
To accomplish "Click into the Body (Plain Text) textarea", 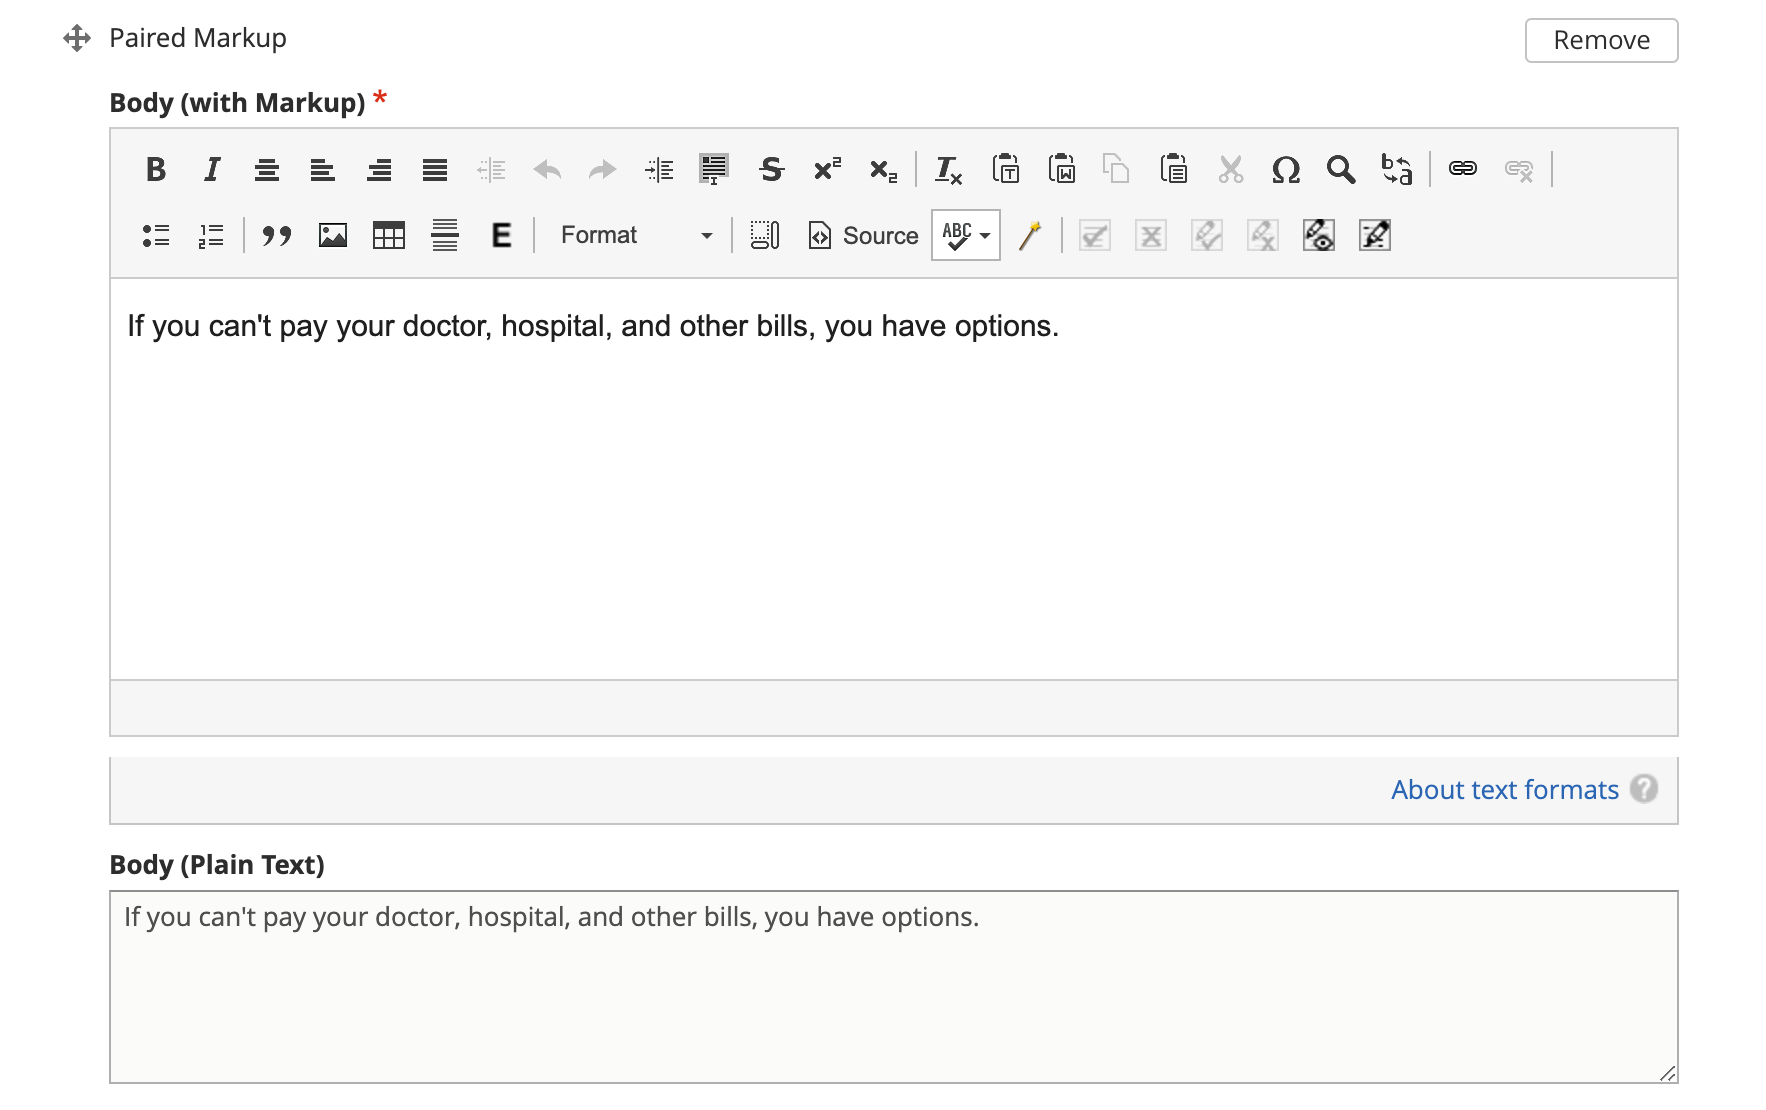I will tap(893, 987).
